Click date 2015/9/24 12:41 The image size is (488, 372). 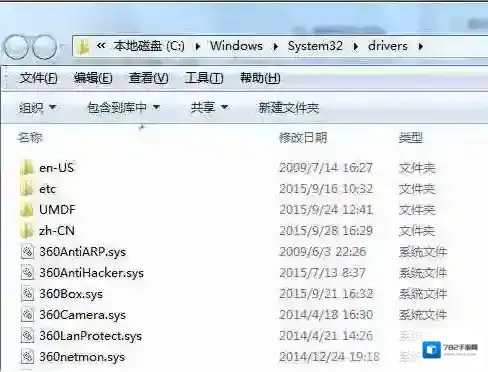(x=326, y=210)
